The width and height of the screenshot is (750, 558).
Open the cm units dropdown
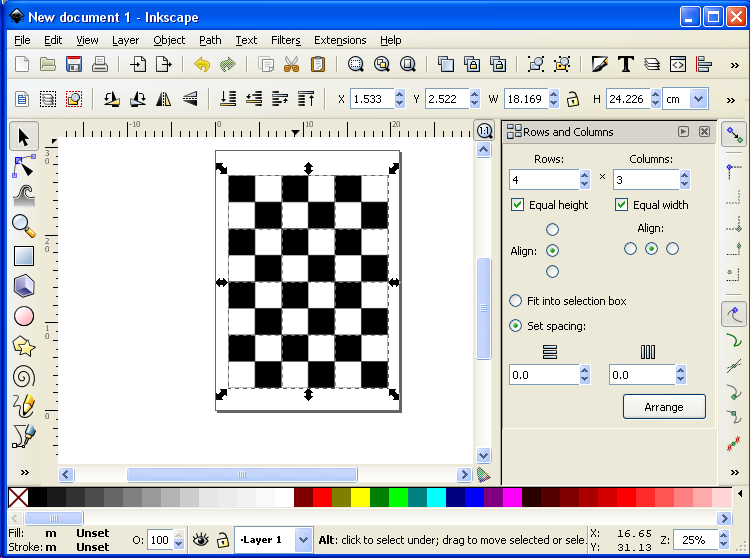(698, 99)
